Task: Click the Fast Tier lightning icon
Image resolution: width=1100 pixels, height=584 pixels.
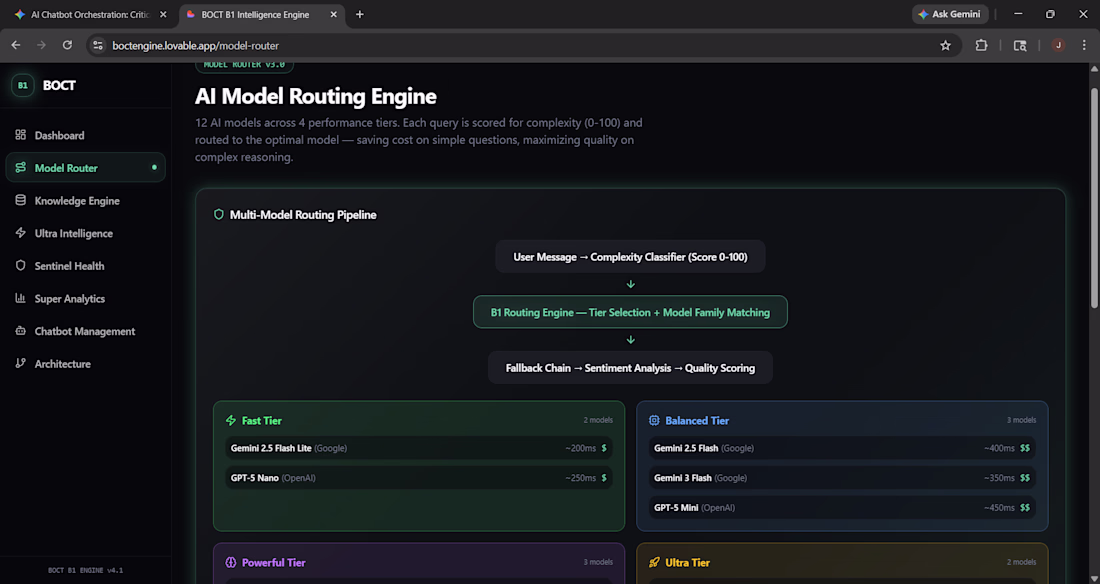Action: coord(231,420)
